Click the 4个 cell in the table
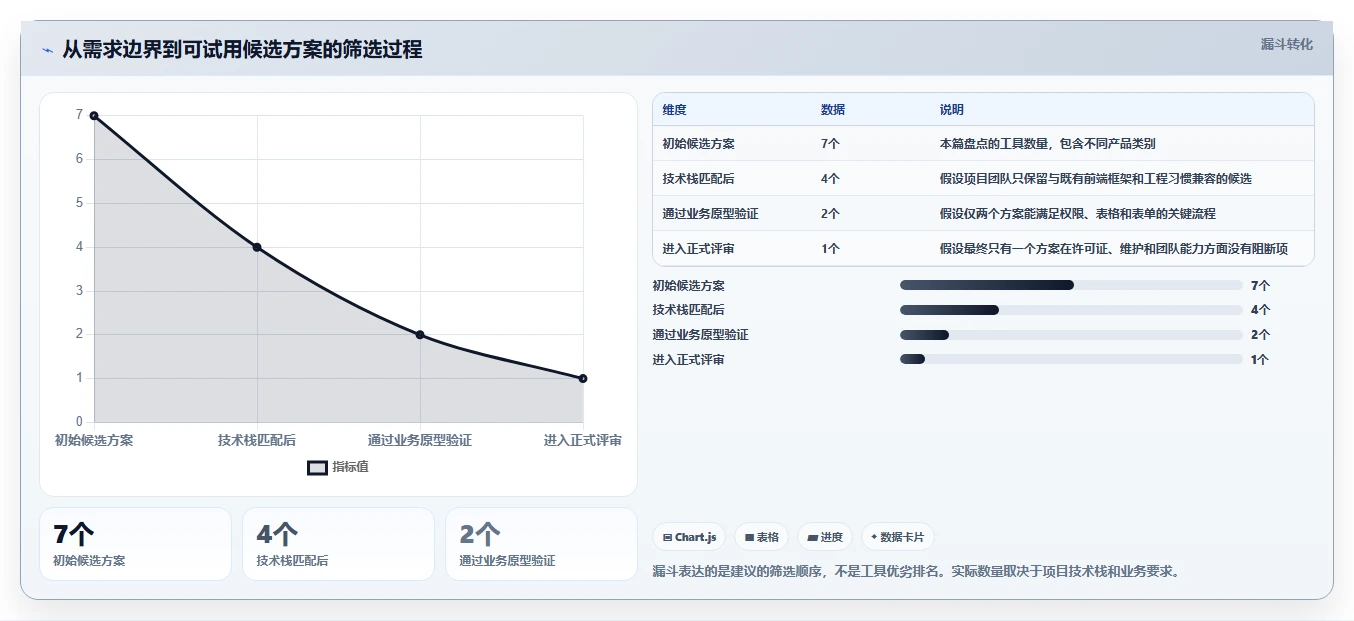1354x621 pixels. [830, 179]
